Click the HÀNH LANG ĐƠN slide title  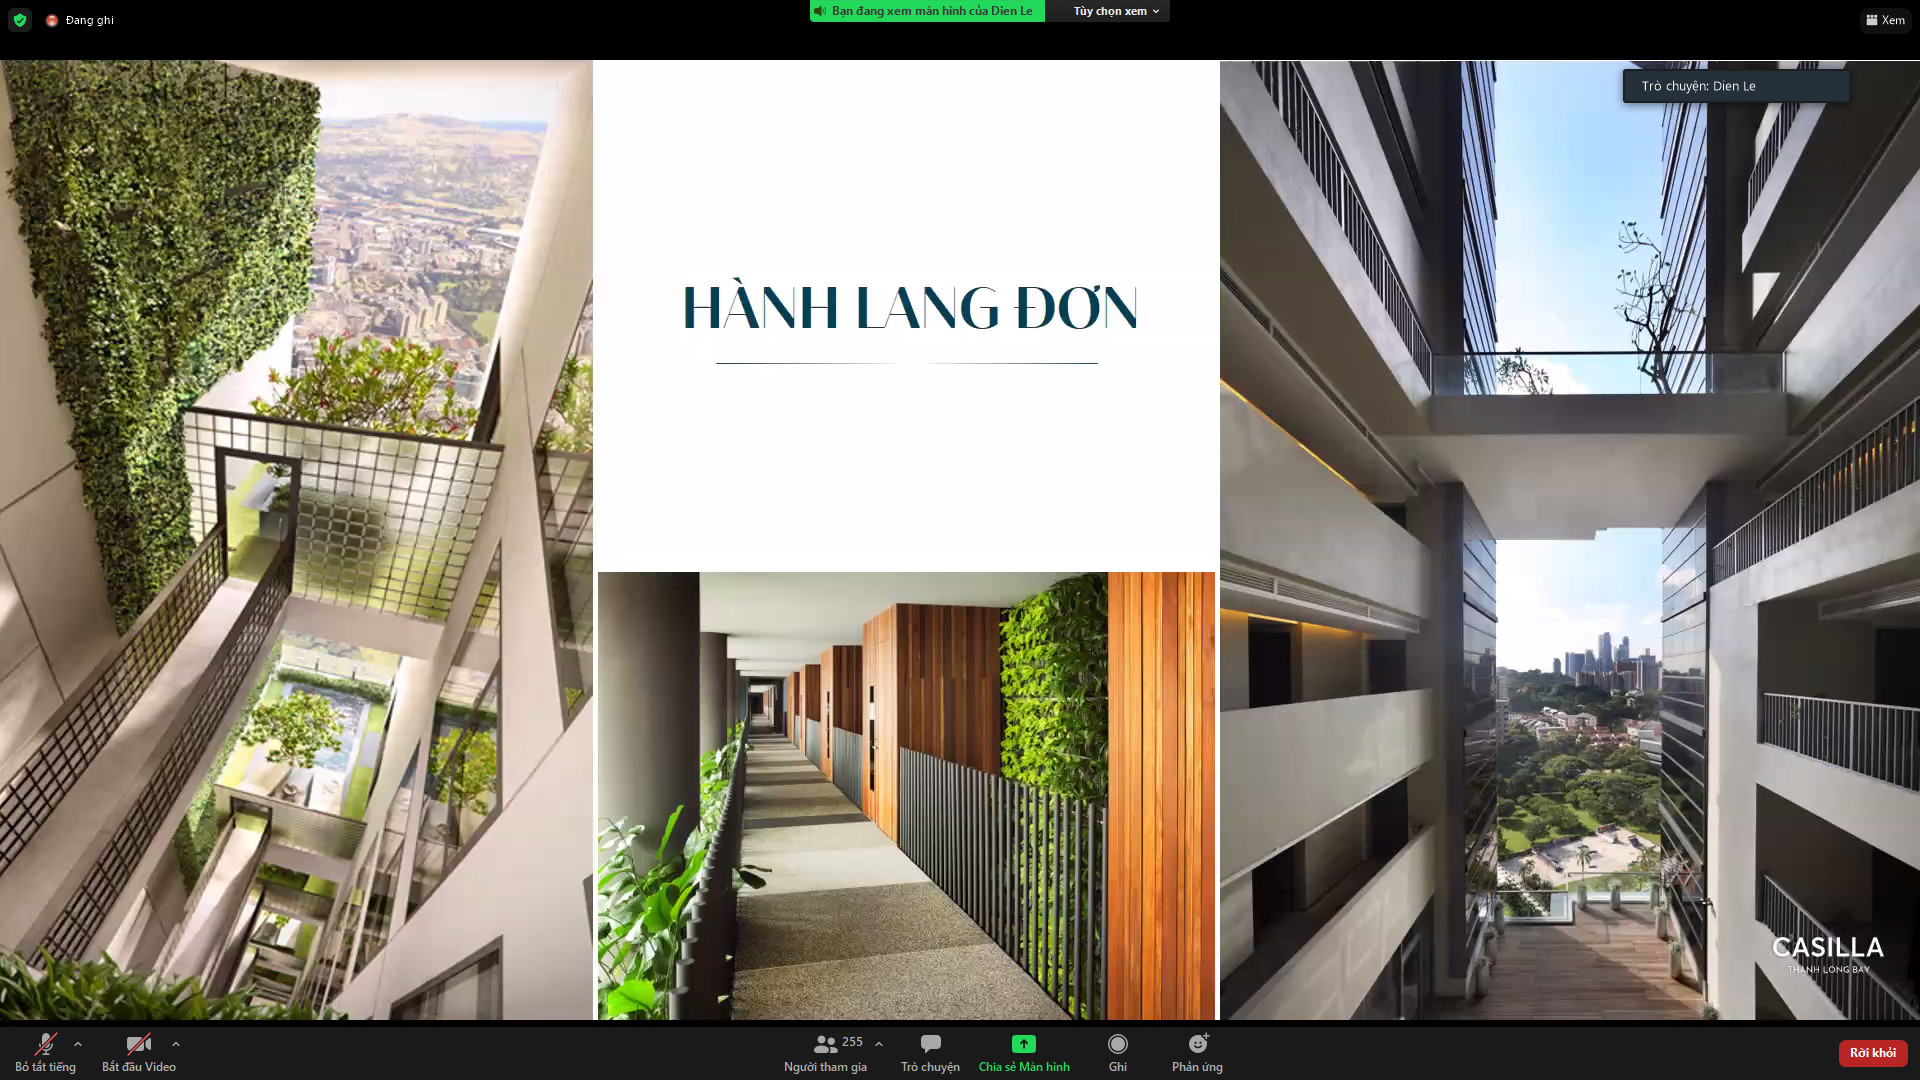[908, 307]
